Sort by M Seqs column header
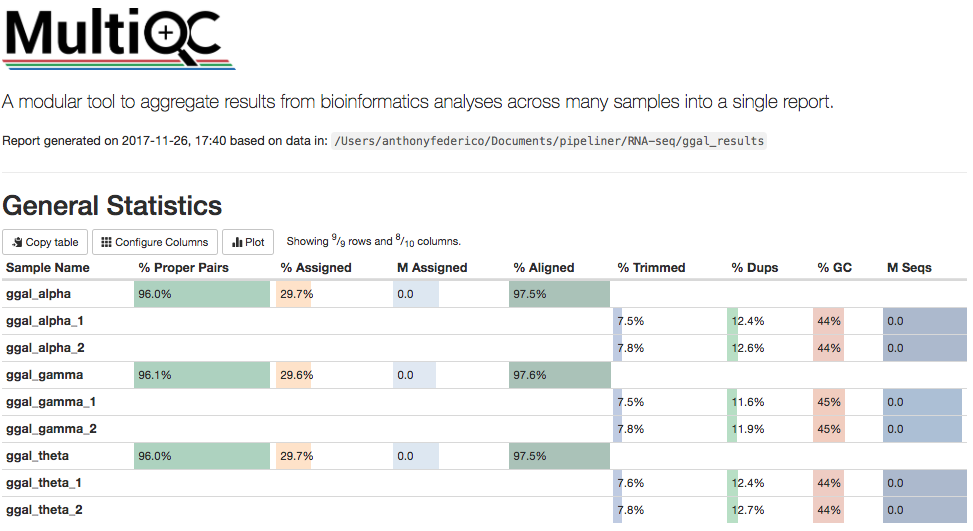 pyautogui.click(x=909, y=268)
